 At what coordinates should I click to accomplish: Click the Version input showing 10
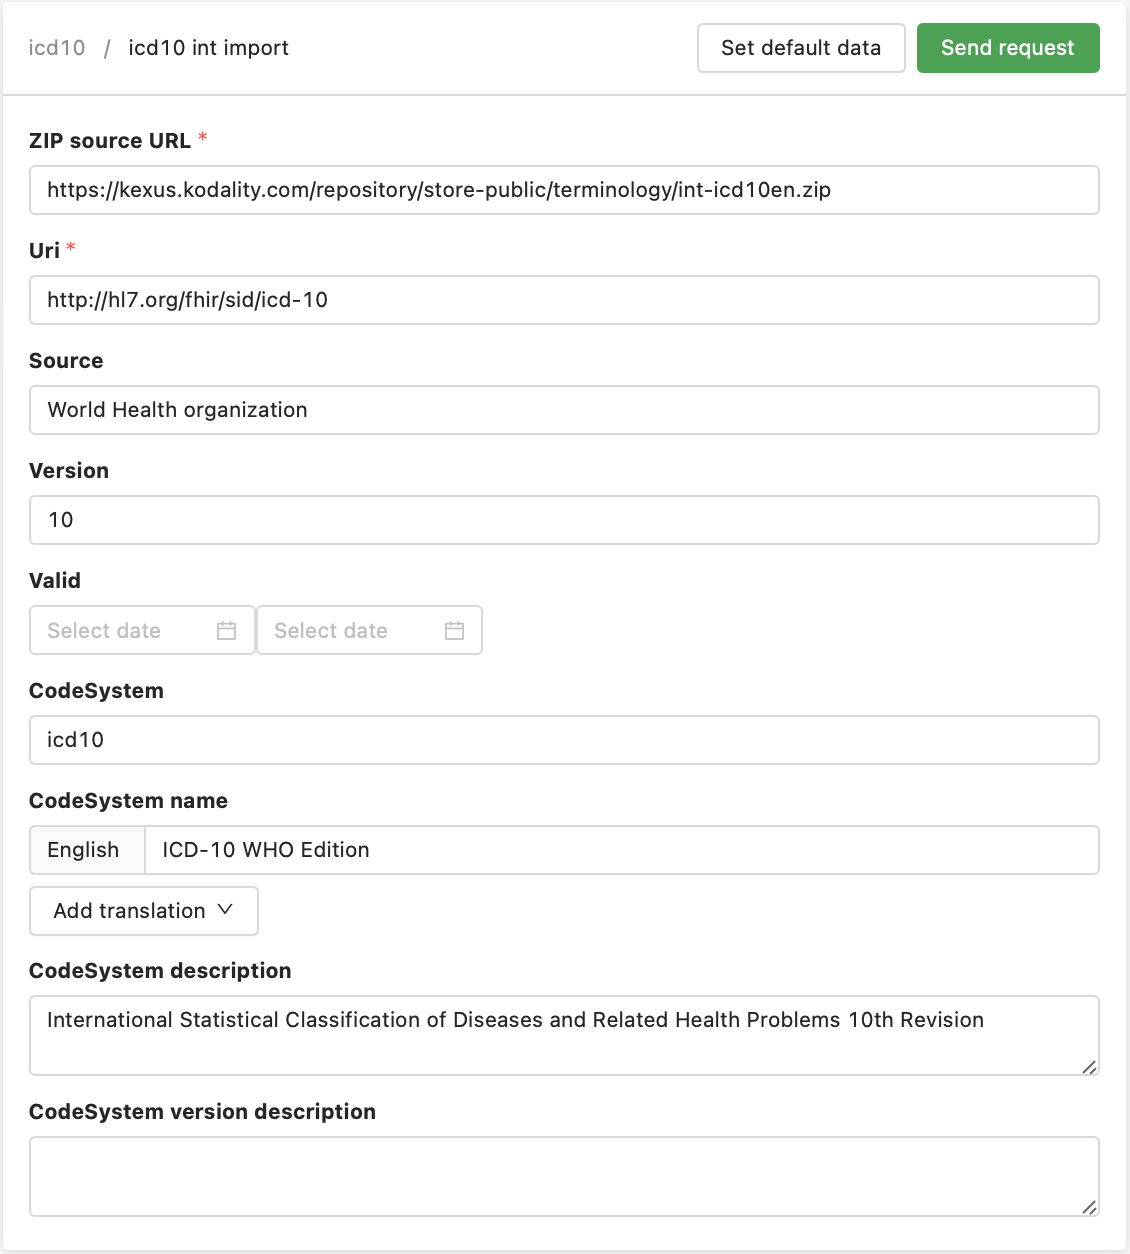pyautogui.click(x=564, y=520)
